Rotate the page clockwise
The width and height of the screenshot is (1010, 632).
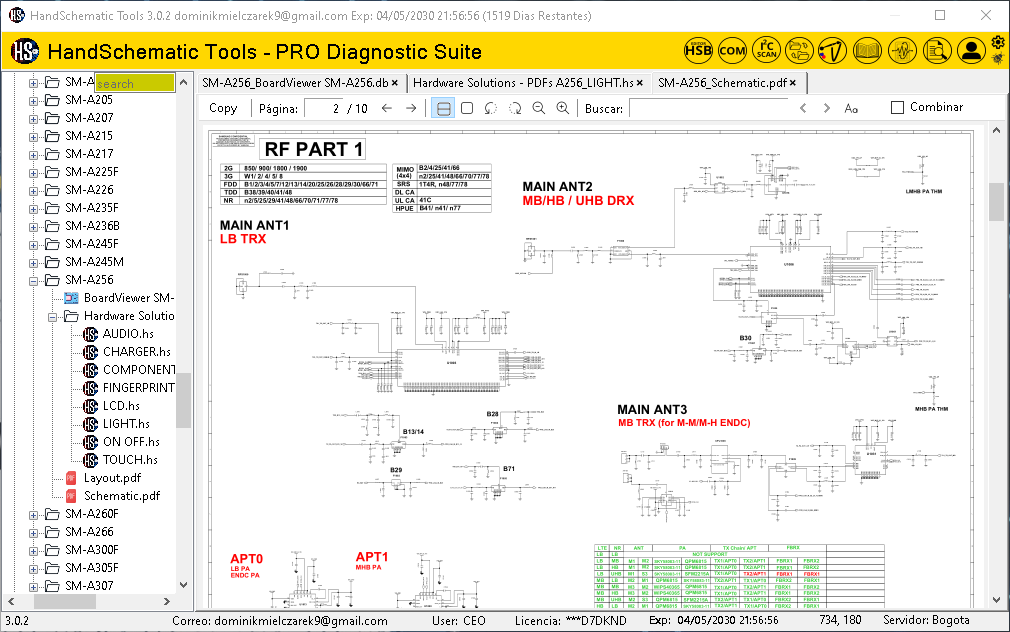pos(515,108)
